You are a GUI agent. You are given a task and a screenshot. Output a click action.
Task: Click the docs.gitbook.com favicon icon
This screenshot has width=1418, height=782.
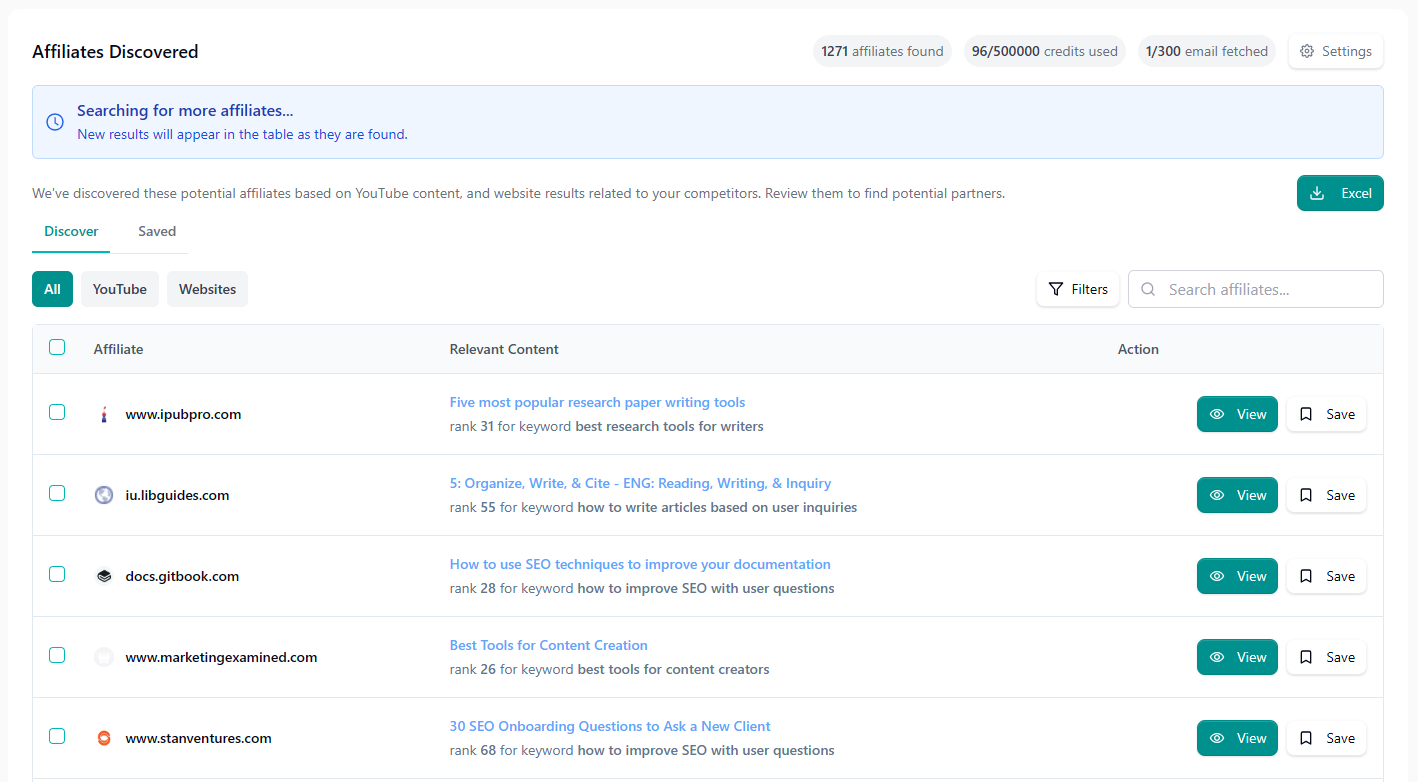(x=104, y=576)
